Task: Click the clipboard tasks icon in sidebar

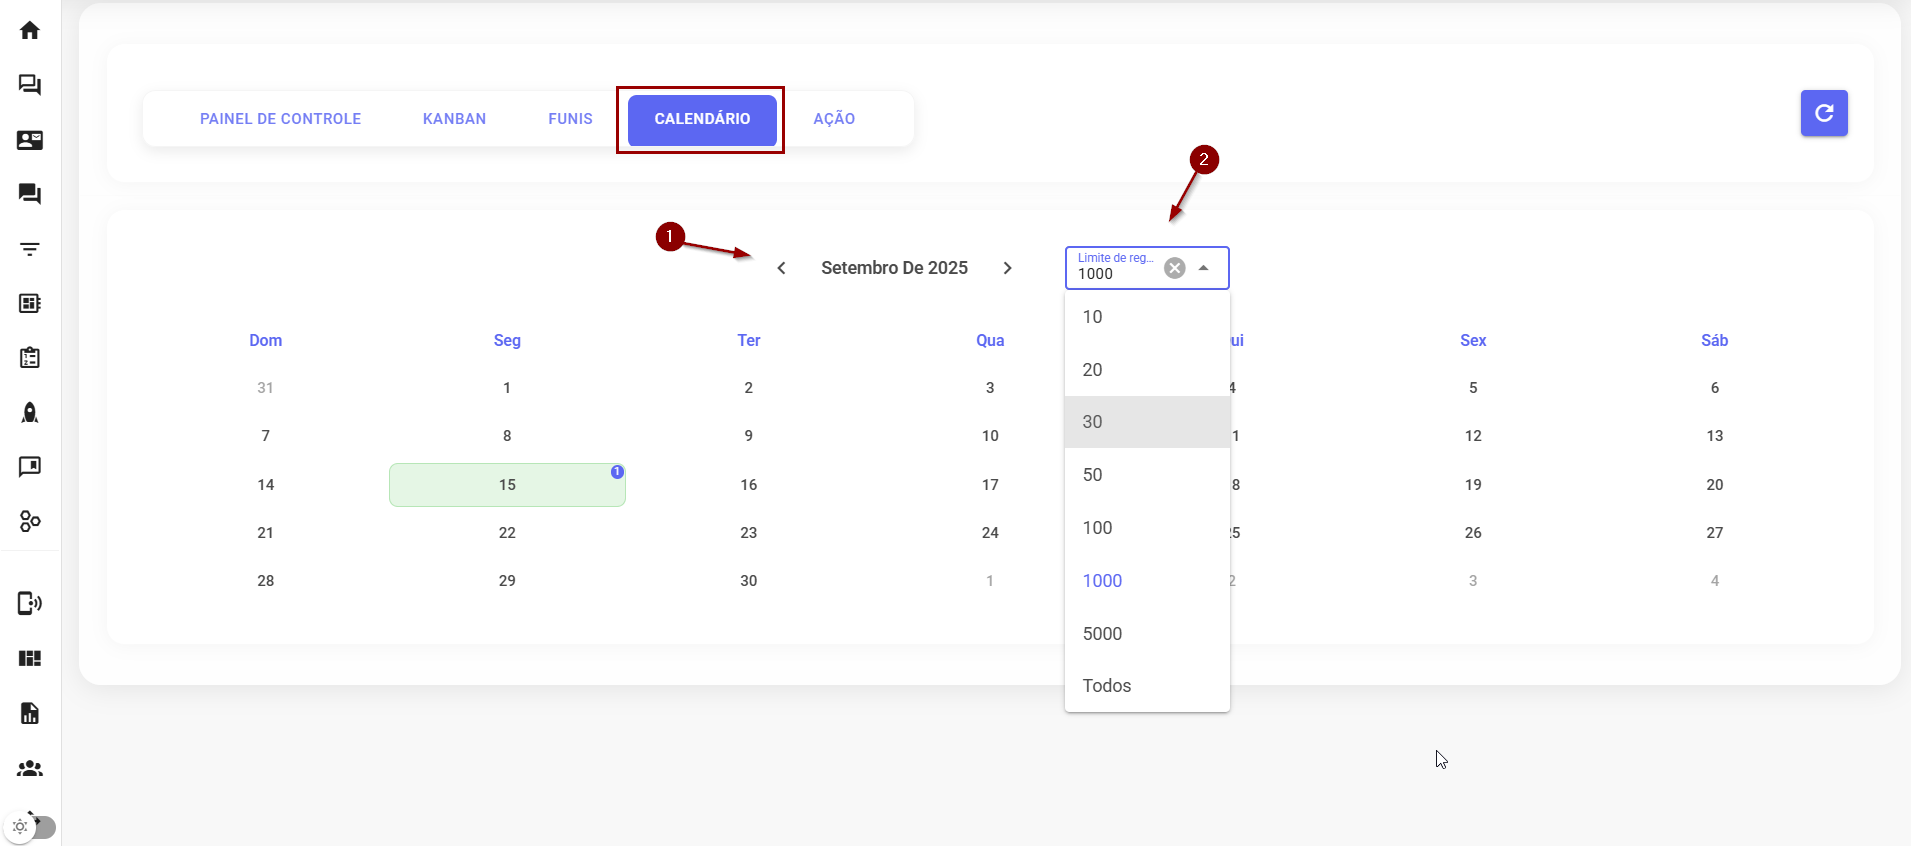Action: click(x=30, y=358)
